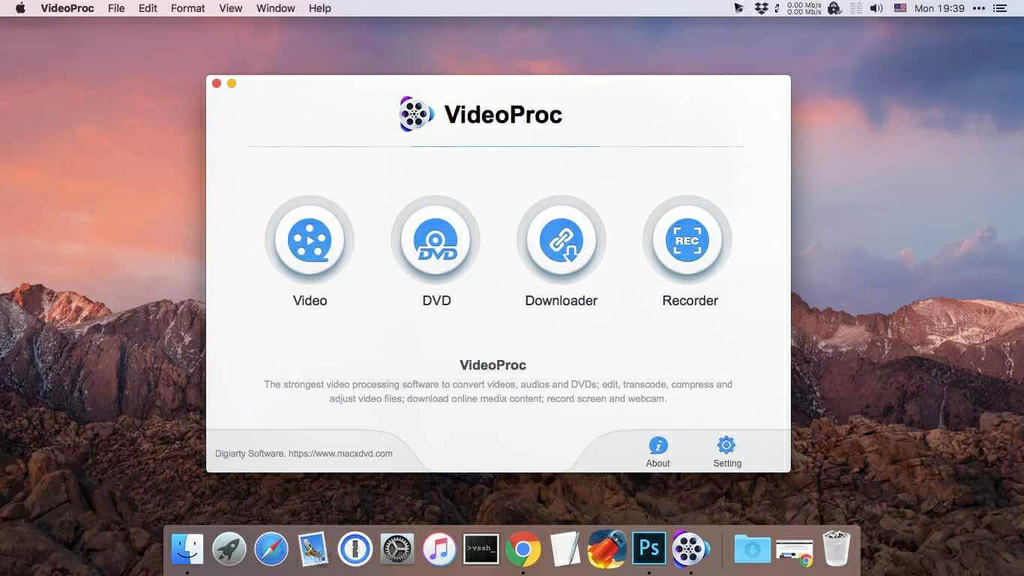Launch Safari from the dock
Screen dimensions: 1024x576
coord(271,549)
